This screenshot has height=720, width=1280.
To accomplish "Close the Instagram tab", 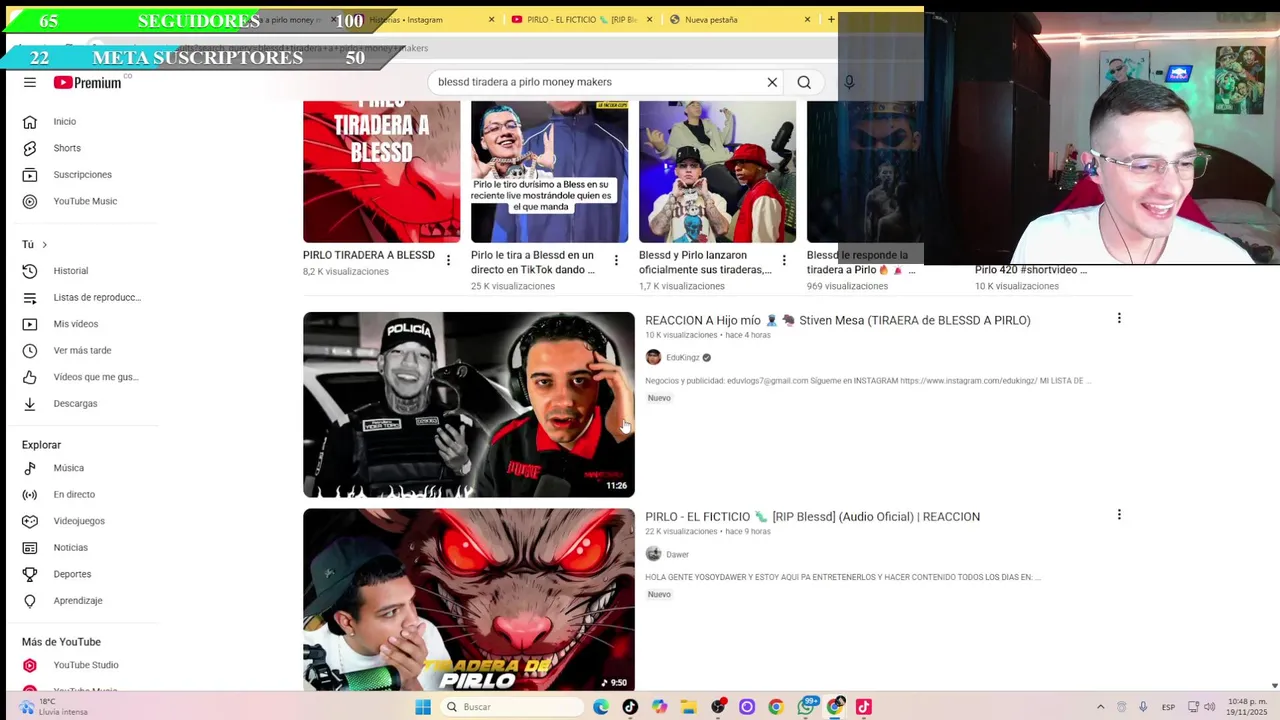I will tap(491, 20).
